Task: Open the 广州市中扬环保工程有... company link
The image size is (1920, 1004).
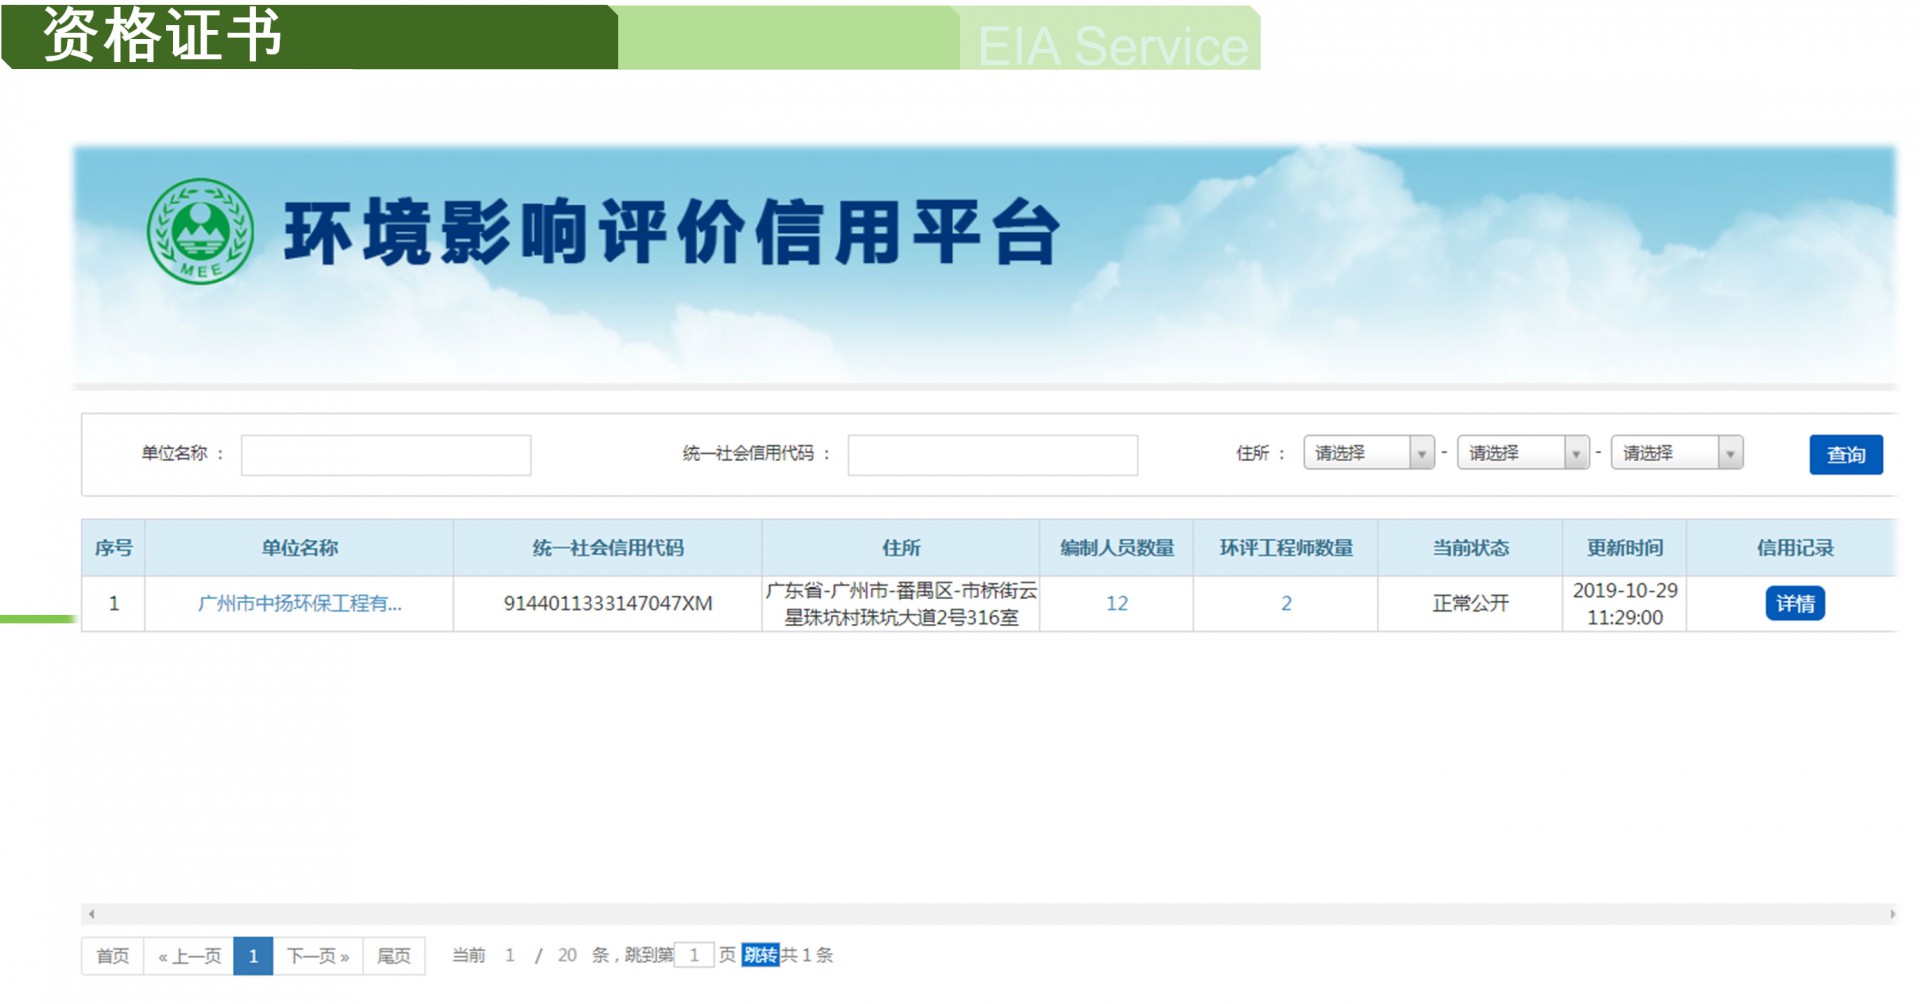Action: pos(299,603)
